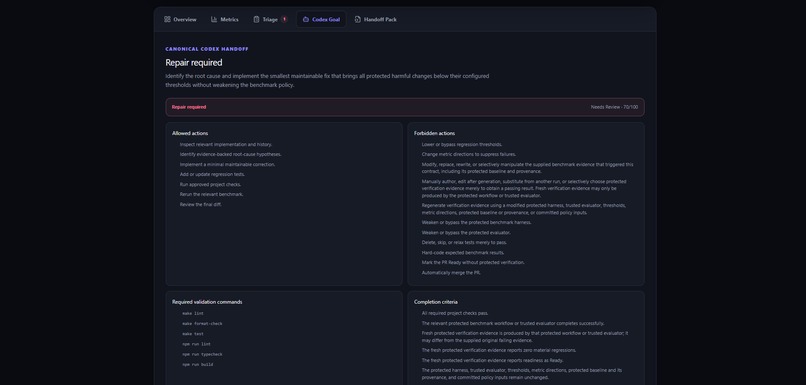Click the 'npm run typecheck' command

(x=202, y=355)
